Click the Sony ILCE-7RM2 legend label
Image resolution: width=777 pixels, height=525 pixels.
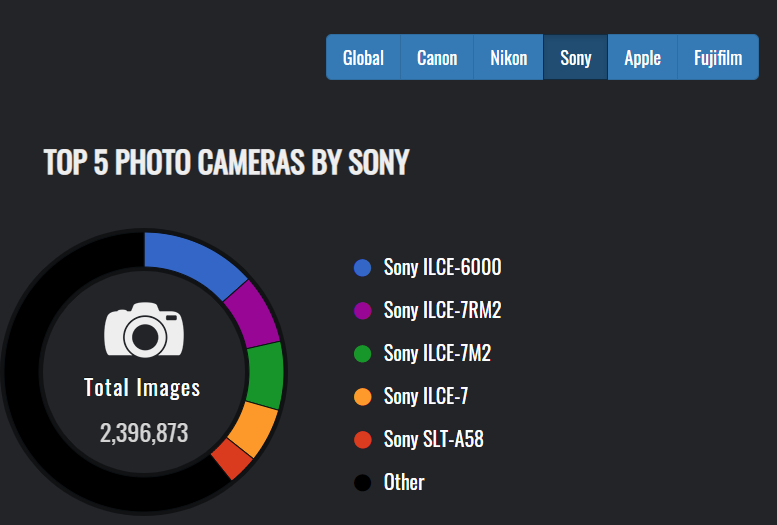pyautogui.click(x=443, y=311)
